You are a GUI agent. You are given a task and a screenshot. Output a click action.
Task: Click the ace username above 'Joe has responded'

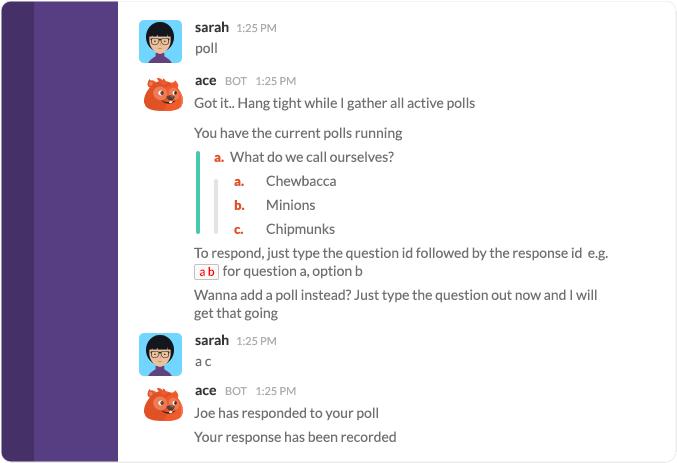coord(206,391)
